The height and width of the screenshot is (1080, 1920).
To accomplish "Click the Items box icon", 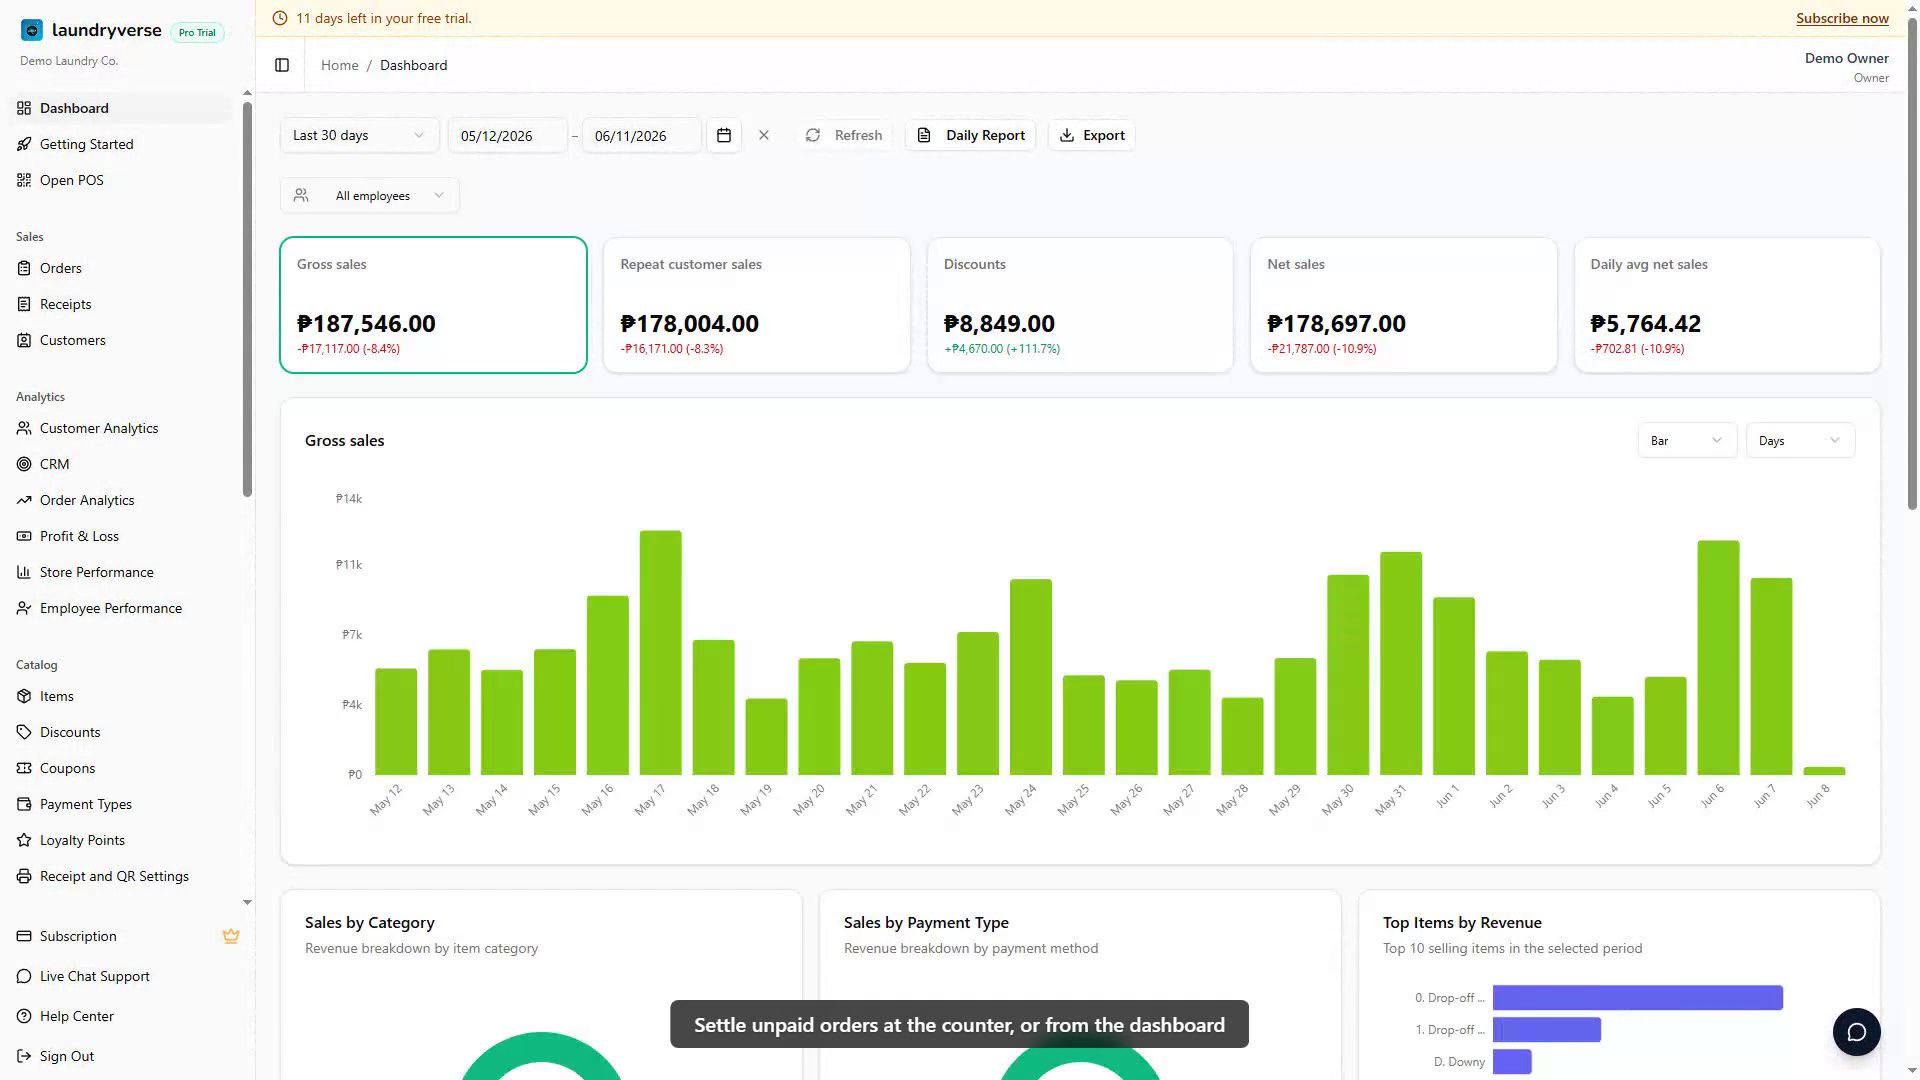I will coord(24,696).
